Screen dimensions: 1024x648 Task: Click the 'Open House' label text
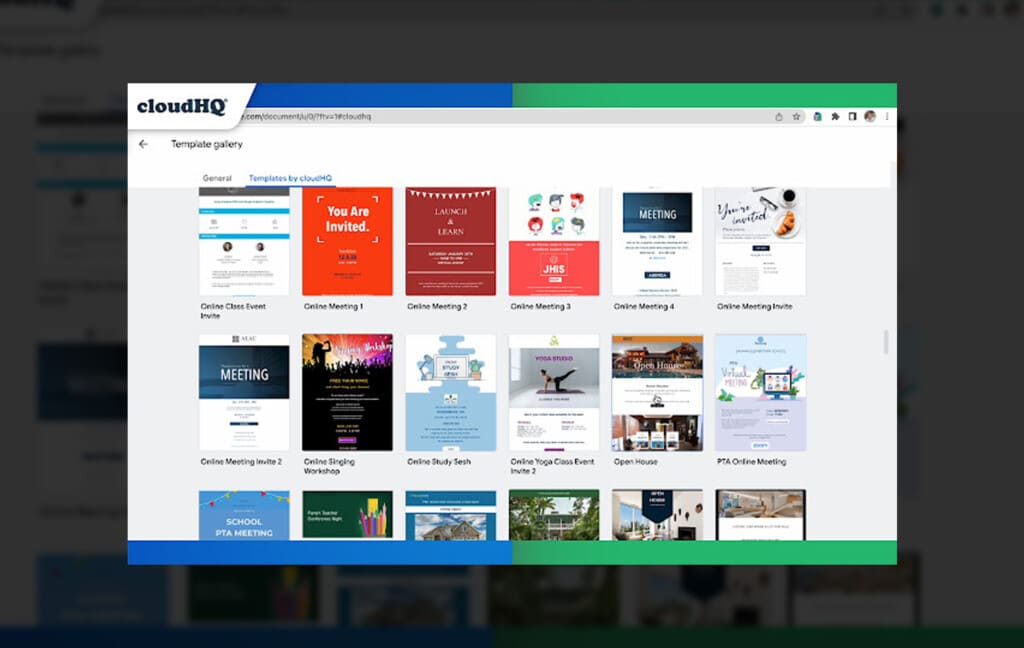coord(635,462)
